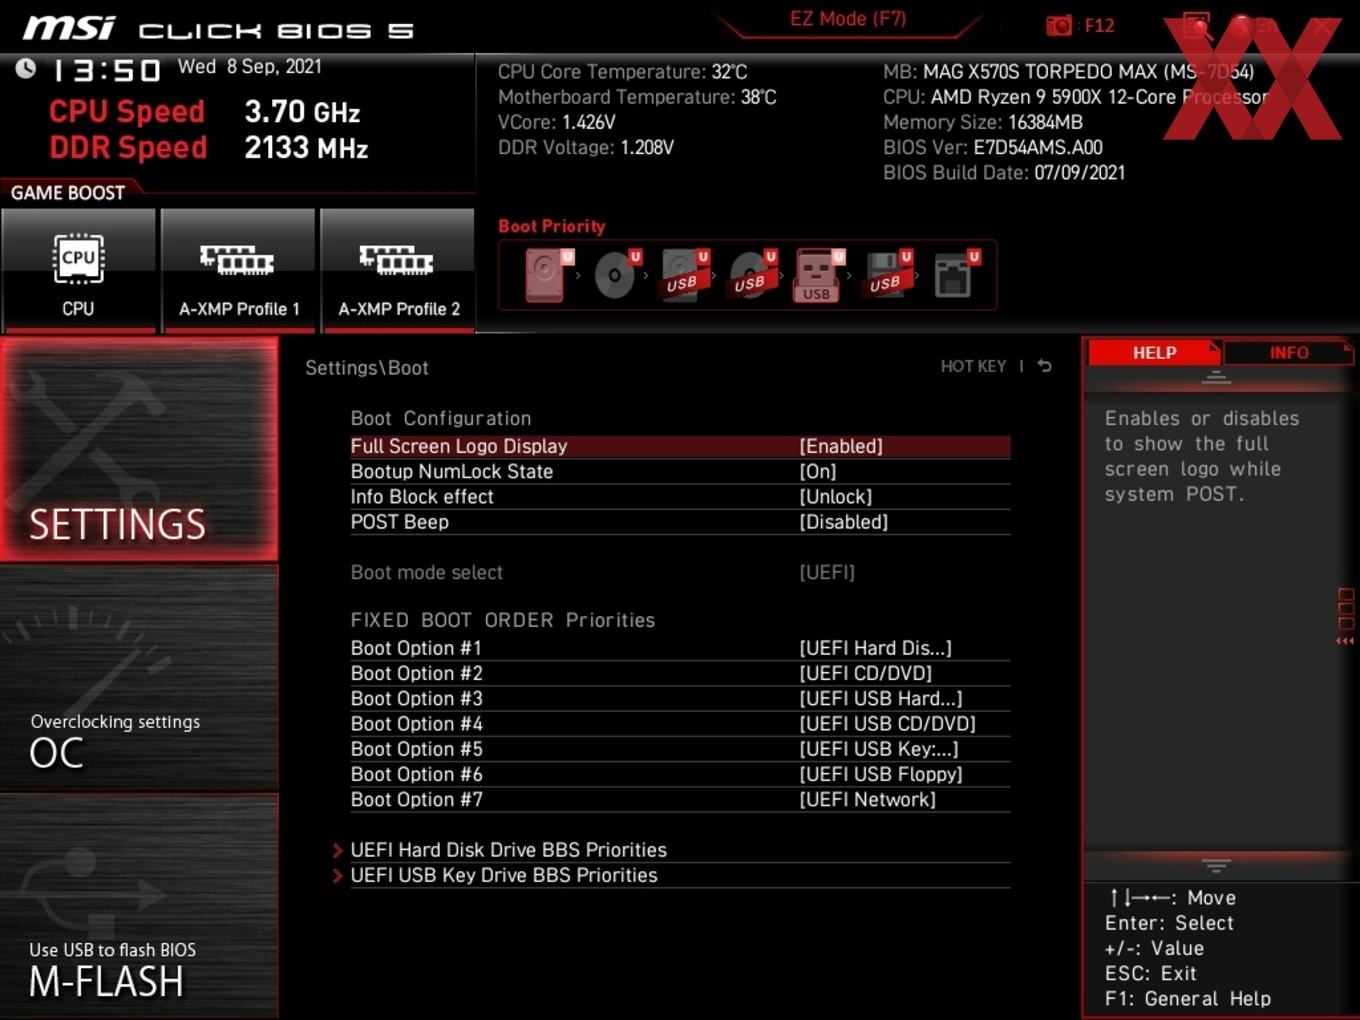Click the Boot Option #7 label
1360x1020 pixels.
click(x=416, y=799)
